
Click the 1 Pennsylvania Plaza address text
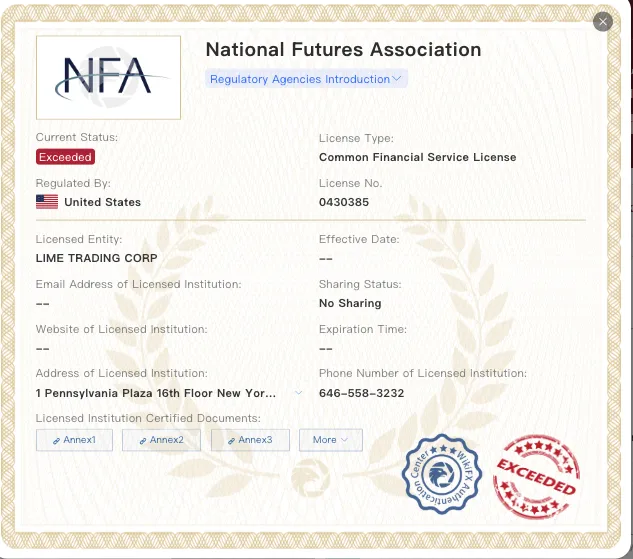156,393
